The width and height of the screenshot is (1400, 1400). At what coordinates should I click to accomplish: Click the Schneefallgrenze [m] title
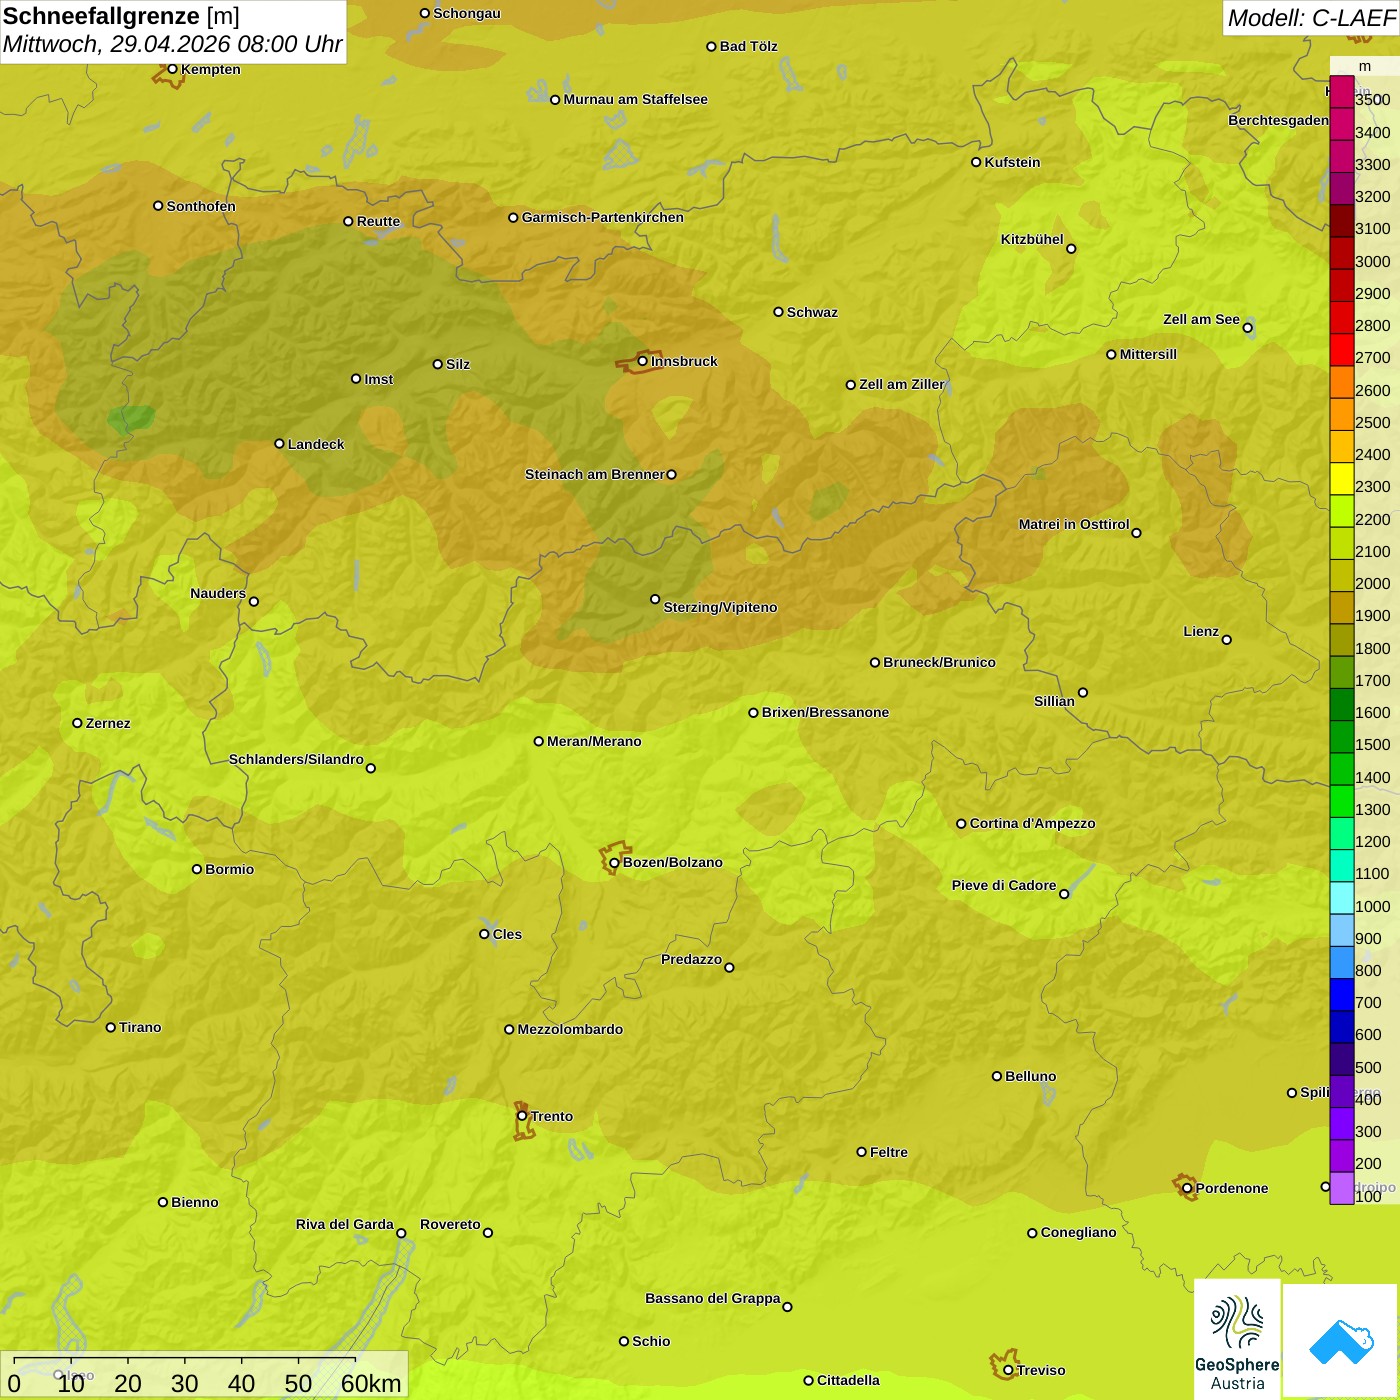point(121,17)
